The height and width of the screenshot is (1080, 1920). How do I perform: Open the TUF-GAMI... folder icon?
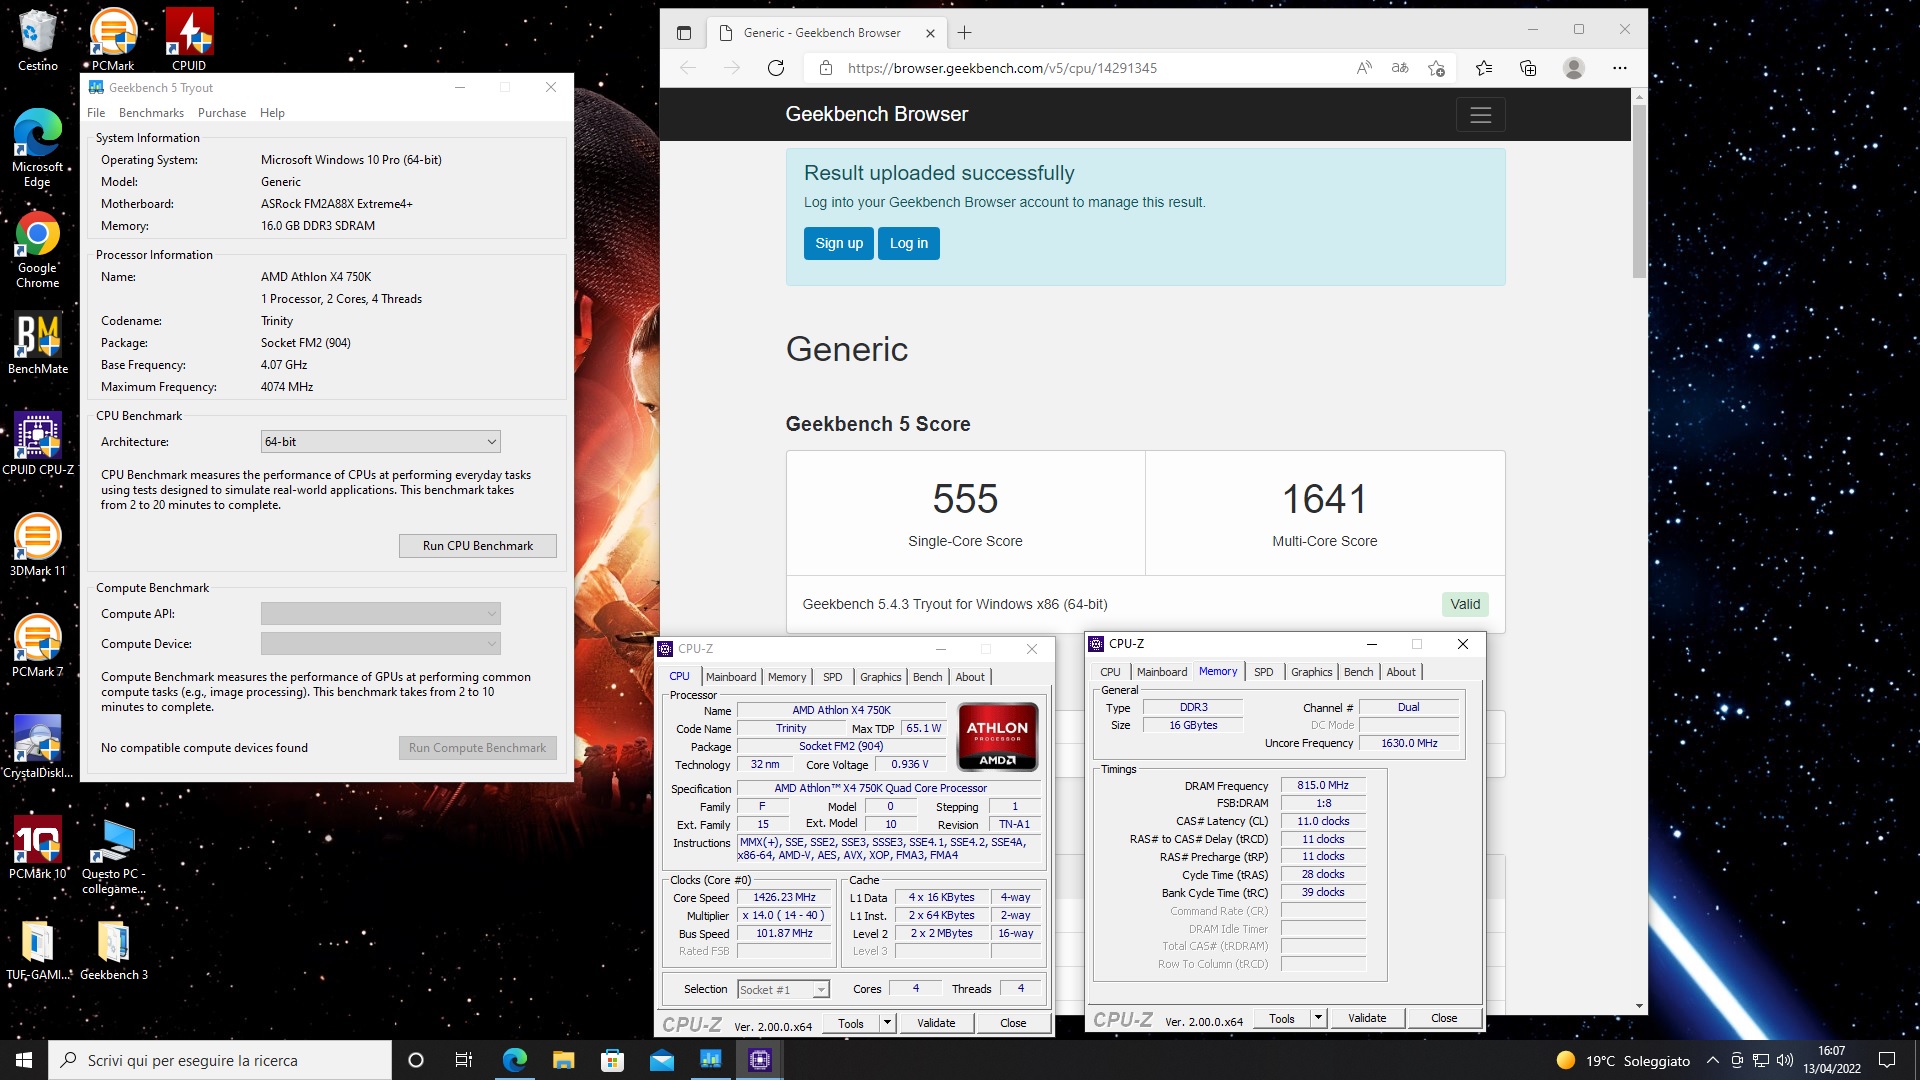[38, 950]
